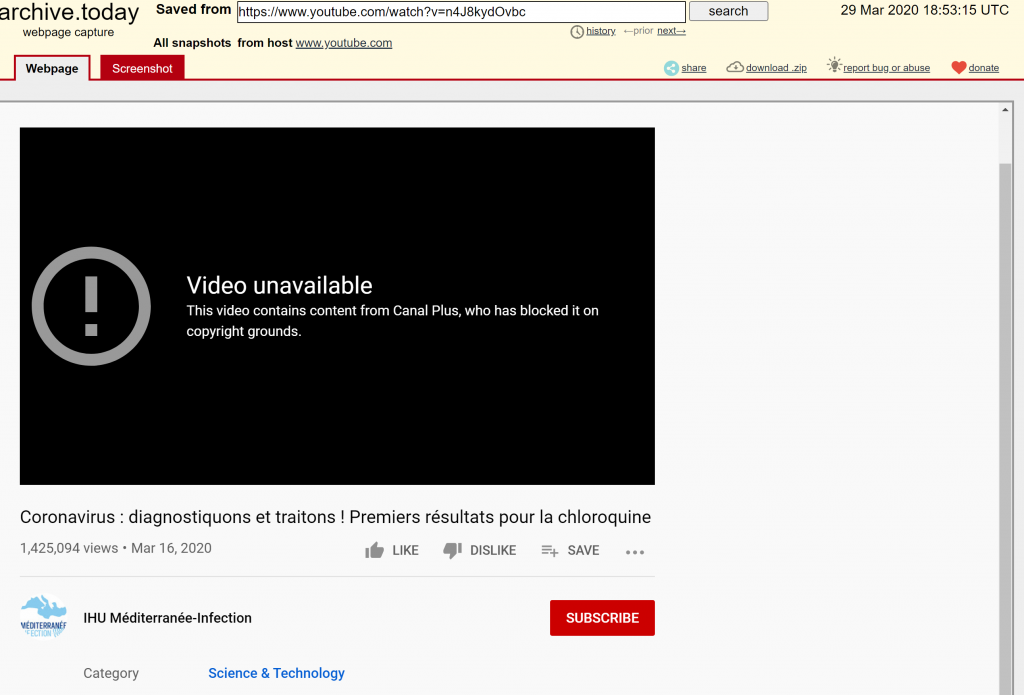Screen dimensions: 1024x695
Task: Switch to the Screenshot tab
Action: coord(142,68)
